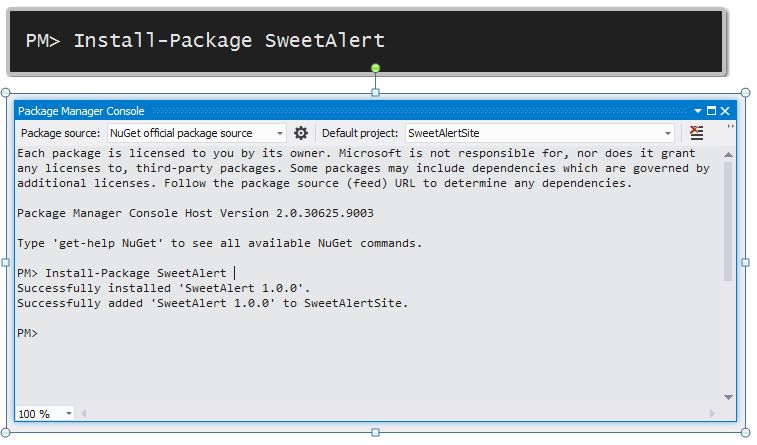Click the black Install-Package SweetAlert banner

[x=365, y=41]
